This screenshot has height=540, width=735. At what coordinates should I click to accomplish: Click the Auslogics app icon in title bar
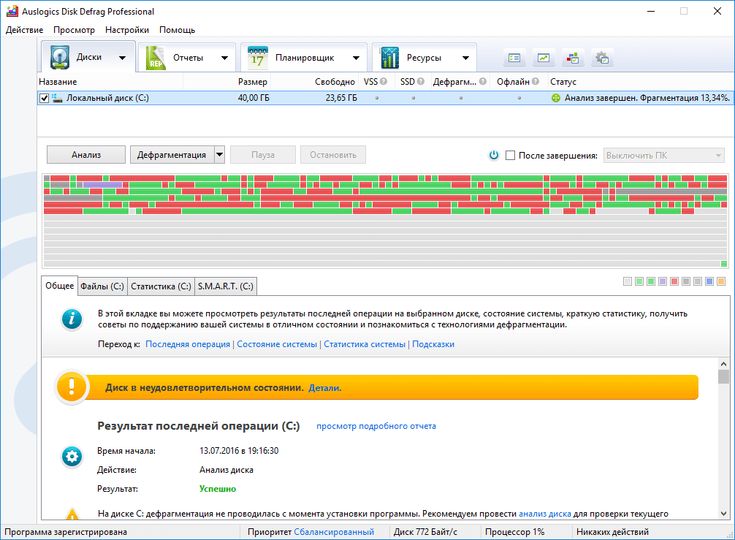tap(12, 11)
